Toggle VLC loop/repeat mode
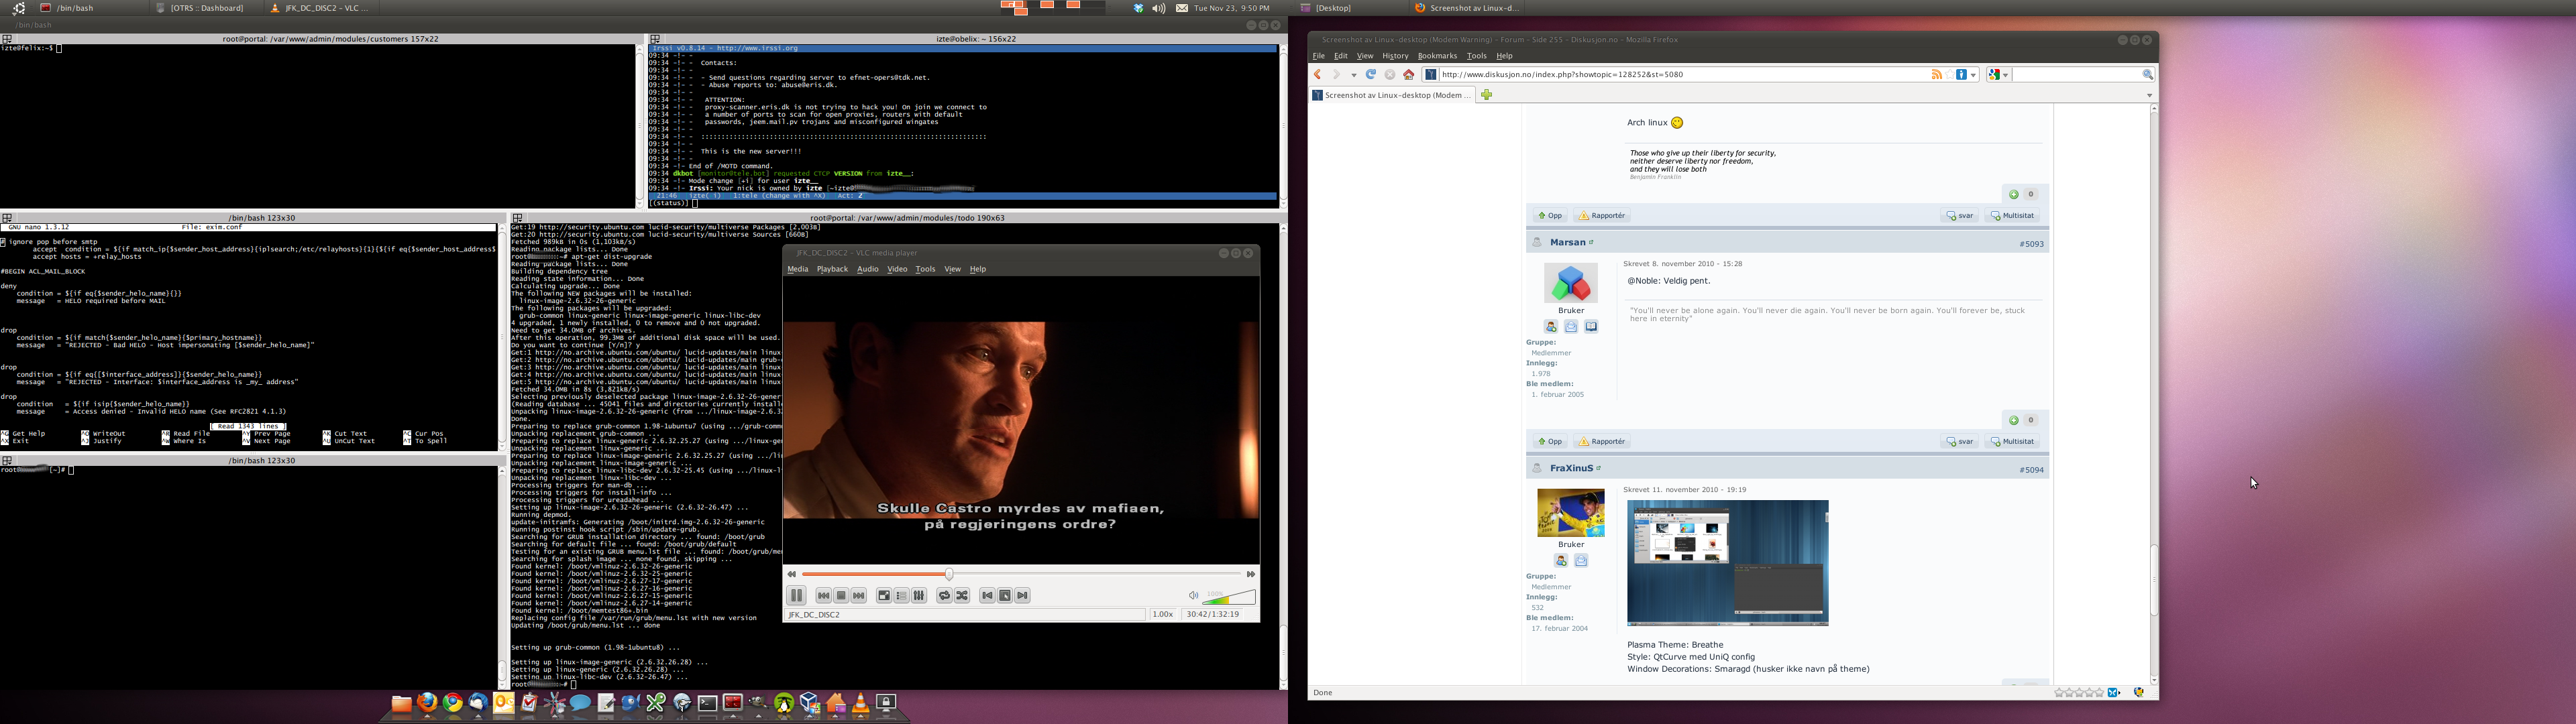Viewport: 2576px width, 724px height. click(944, 596)
